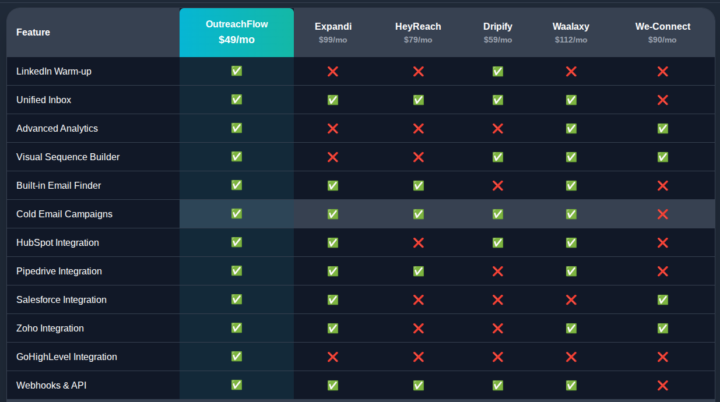Click the Dripify column header
Image resolution: width=720 pixels, height=402 pixels.
coord(498,32)
